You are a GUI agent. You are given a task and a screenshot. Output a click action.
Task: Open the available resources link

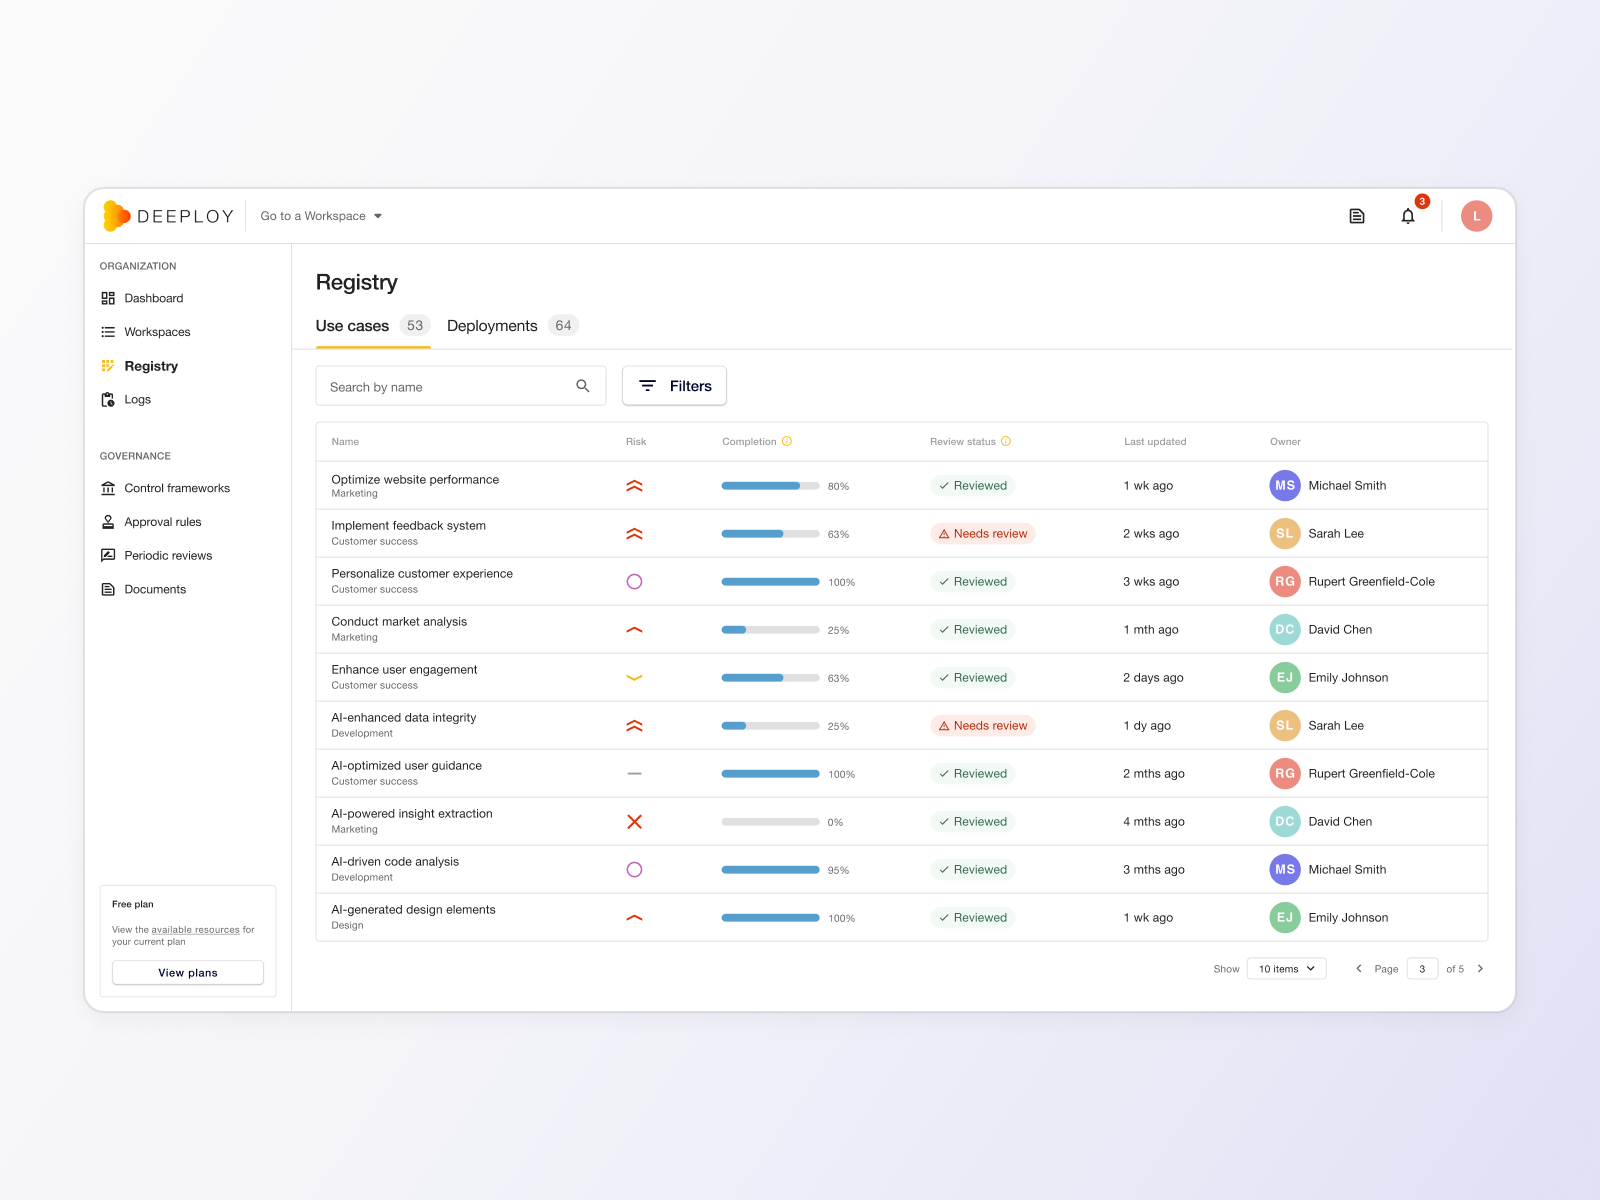197,929
